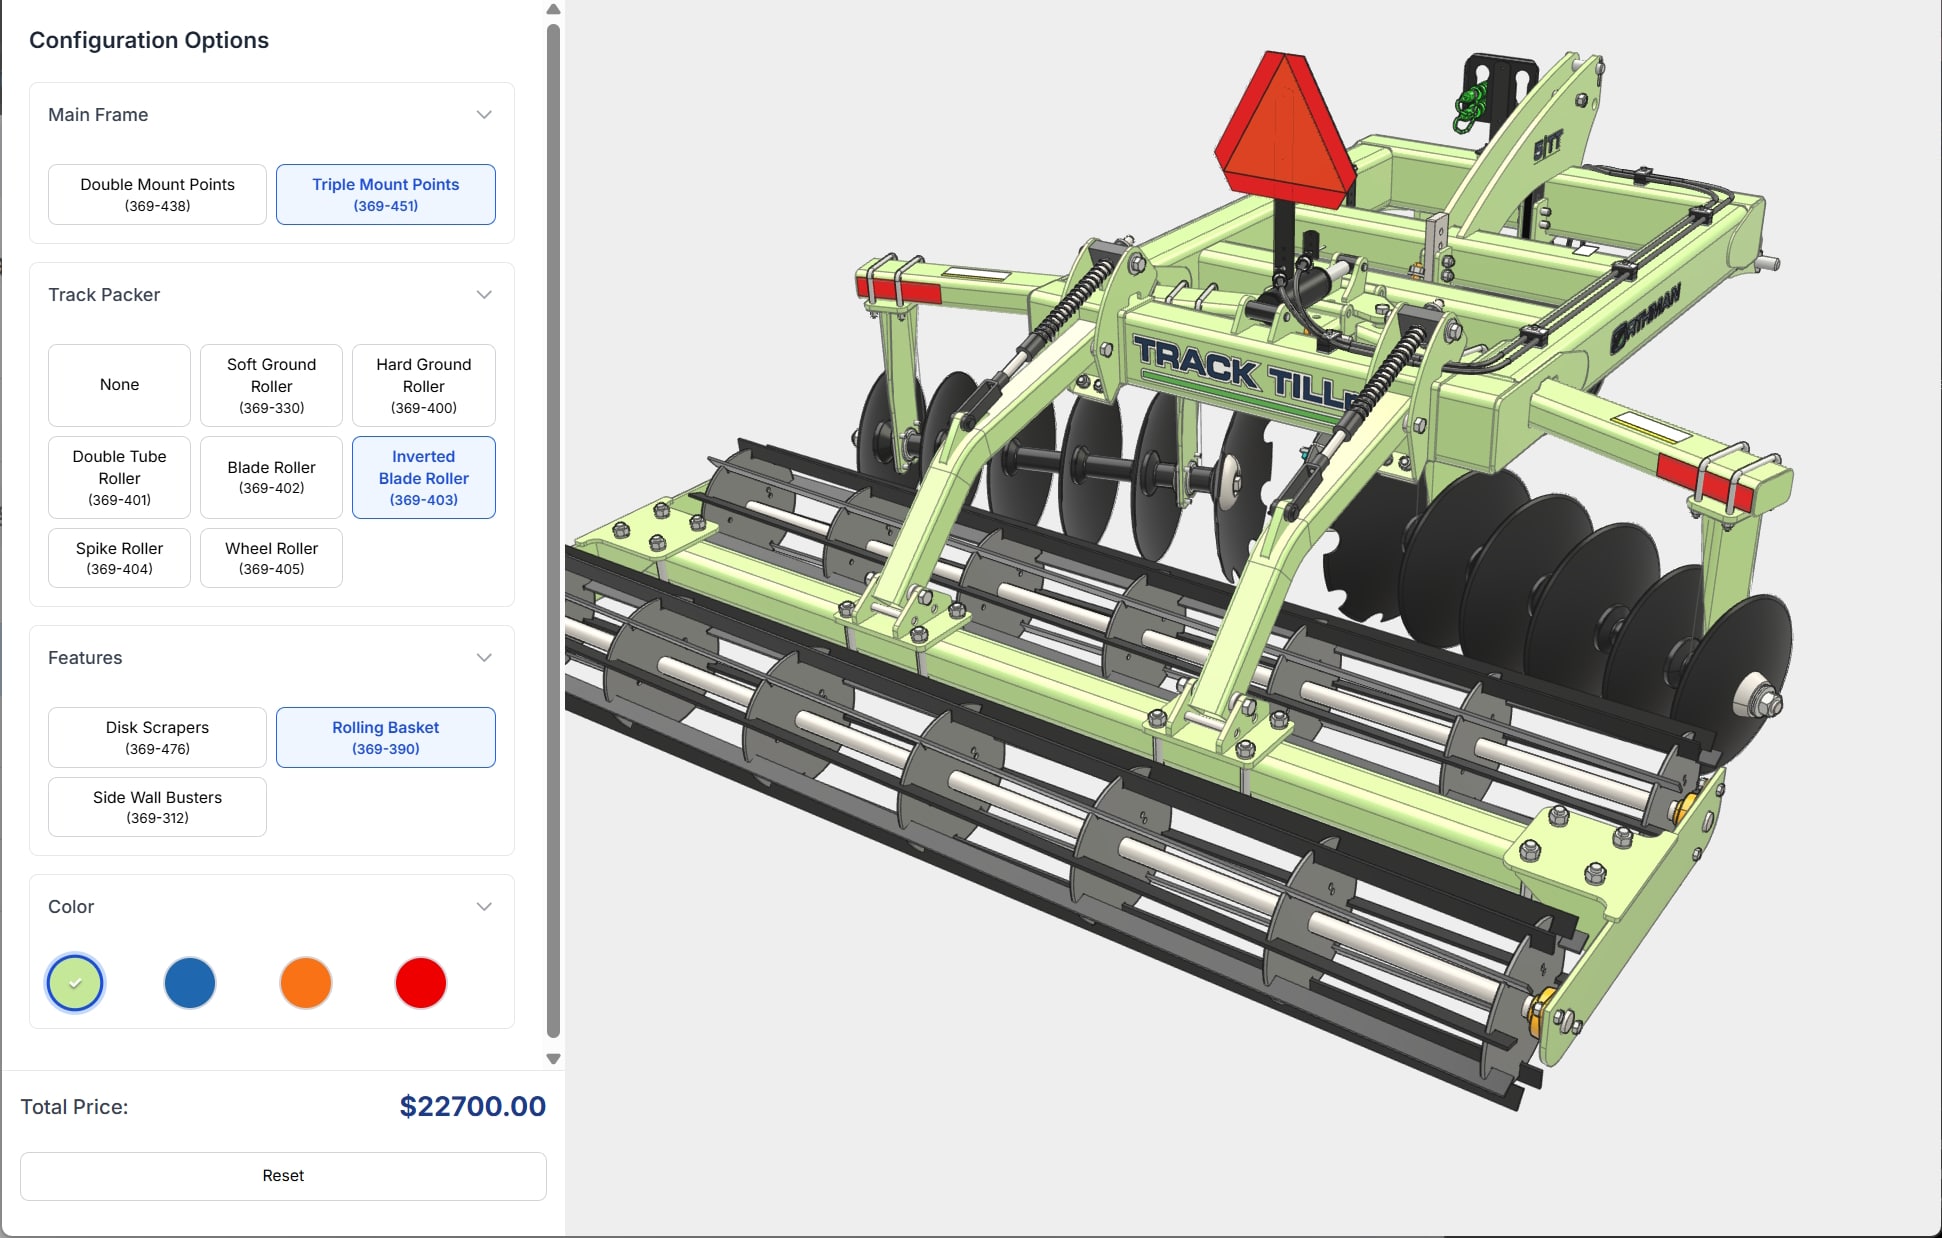Choose the Double Tube Roller packer
The image size is (1942, 1238).
tap(119, 477)
